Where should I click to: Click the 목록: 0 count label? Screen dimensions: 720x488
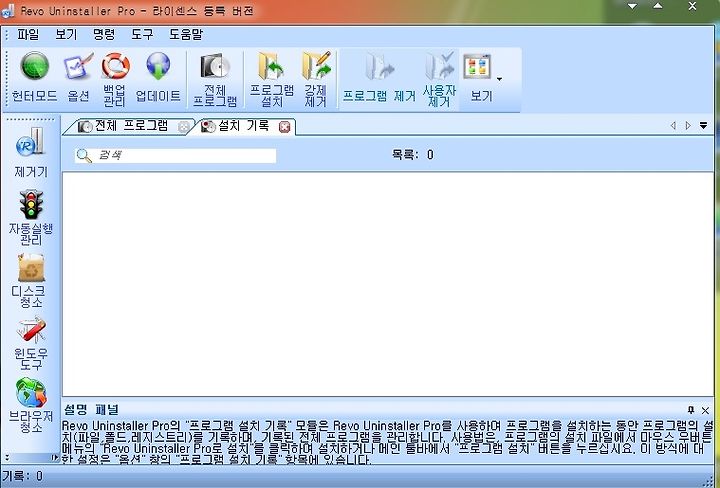coord(412,155)
